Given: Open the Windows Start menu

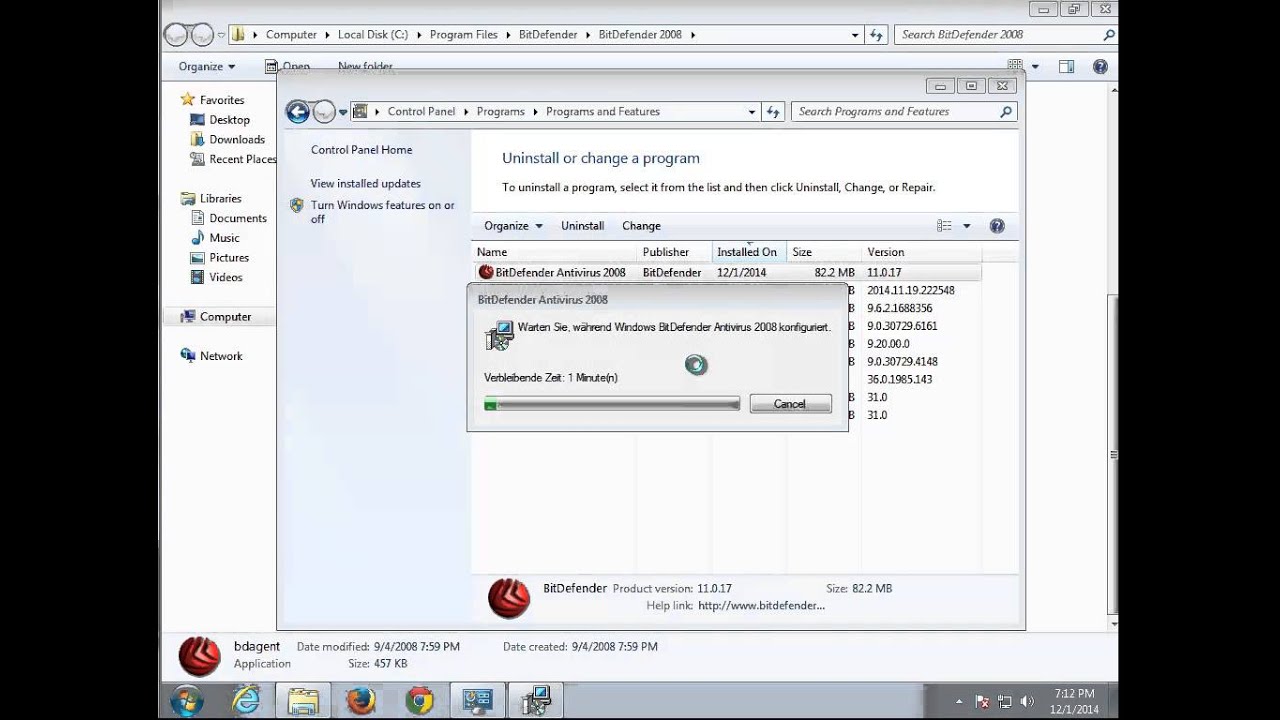Looking at the screenshot, I should [187, 701].
